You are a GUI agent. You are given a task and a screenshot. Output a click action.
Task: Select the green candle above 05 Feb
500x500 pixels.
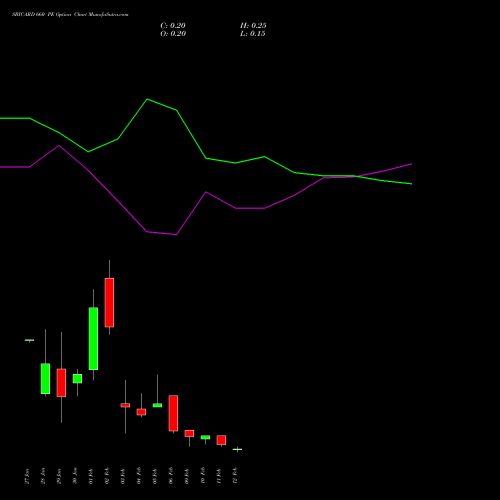[x=157, y=405]
